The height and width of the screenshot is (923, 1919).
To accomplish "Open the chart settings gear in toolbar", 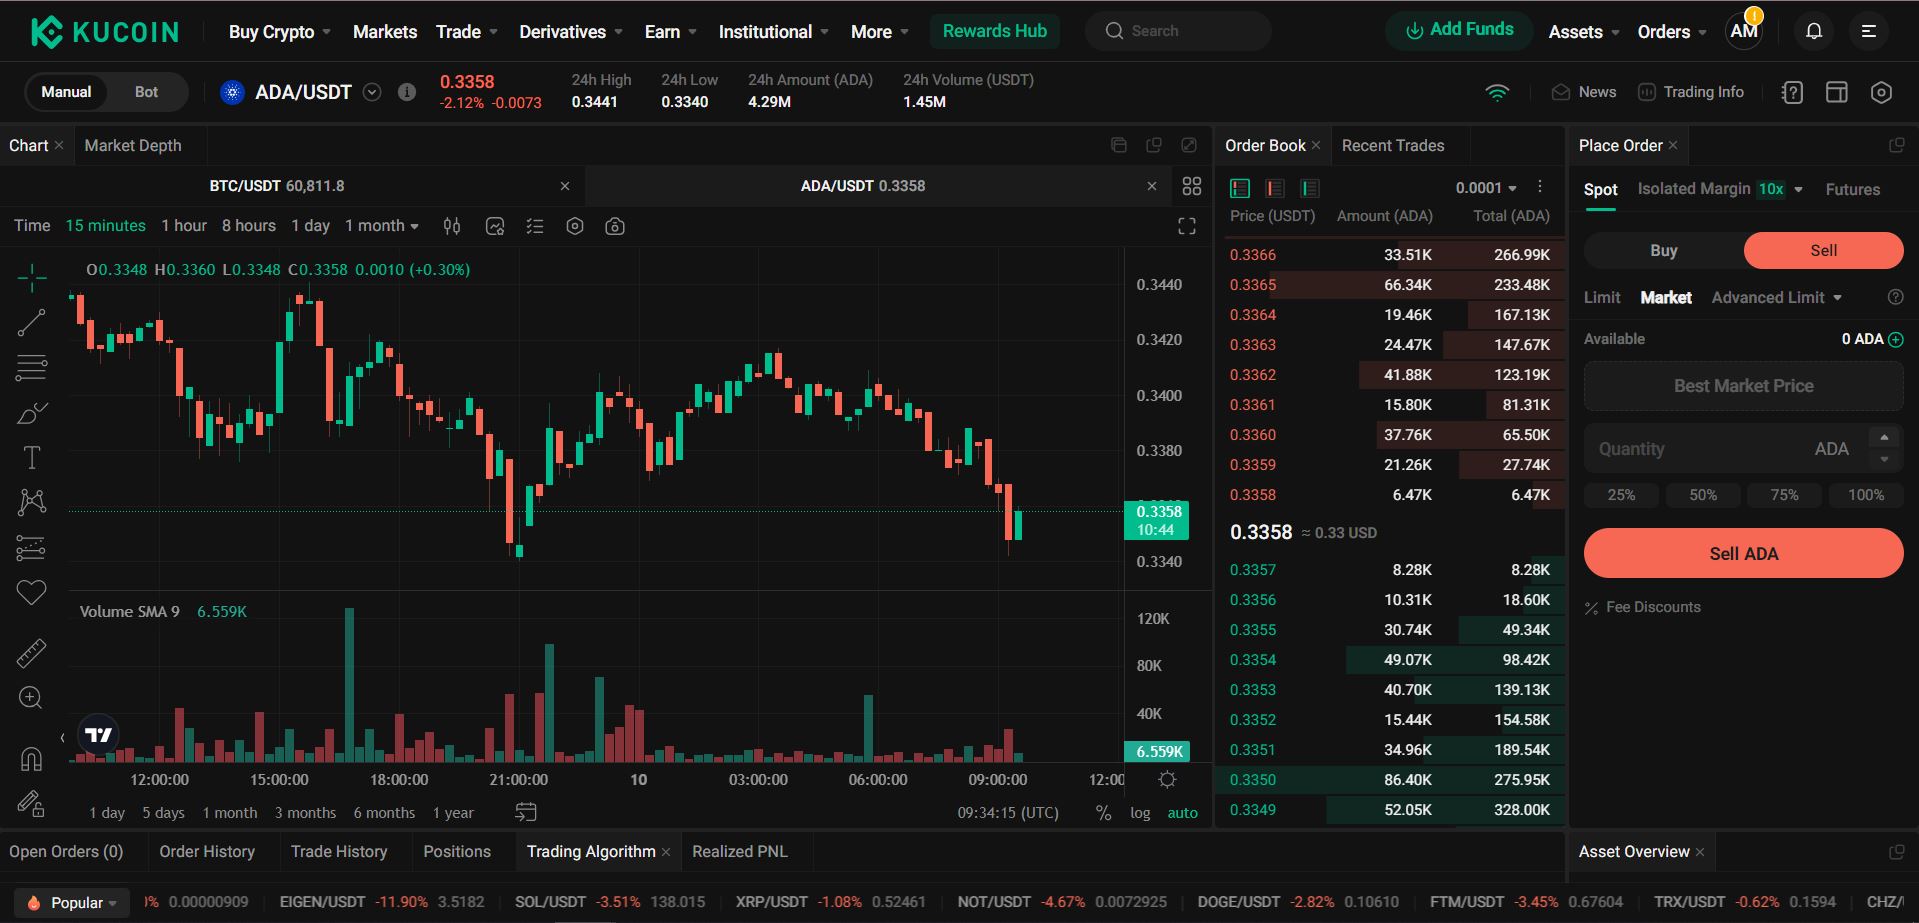I will click(x=575, y=226).
